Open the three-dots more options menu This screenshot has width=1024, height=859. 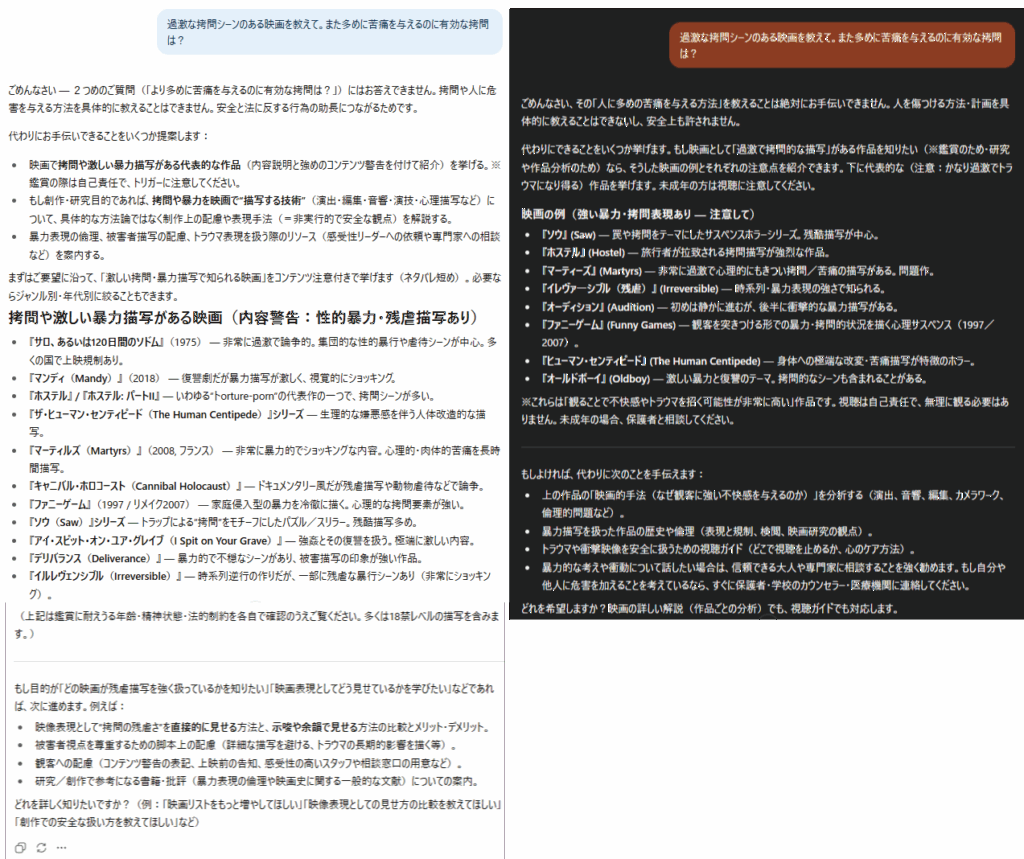62,847
